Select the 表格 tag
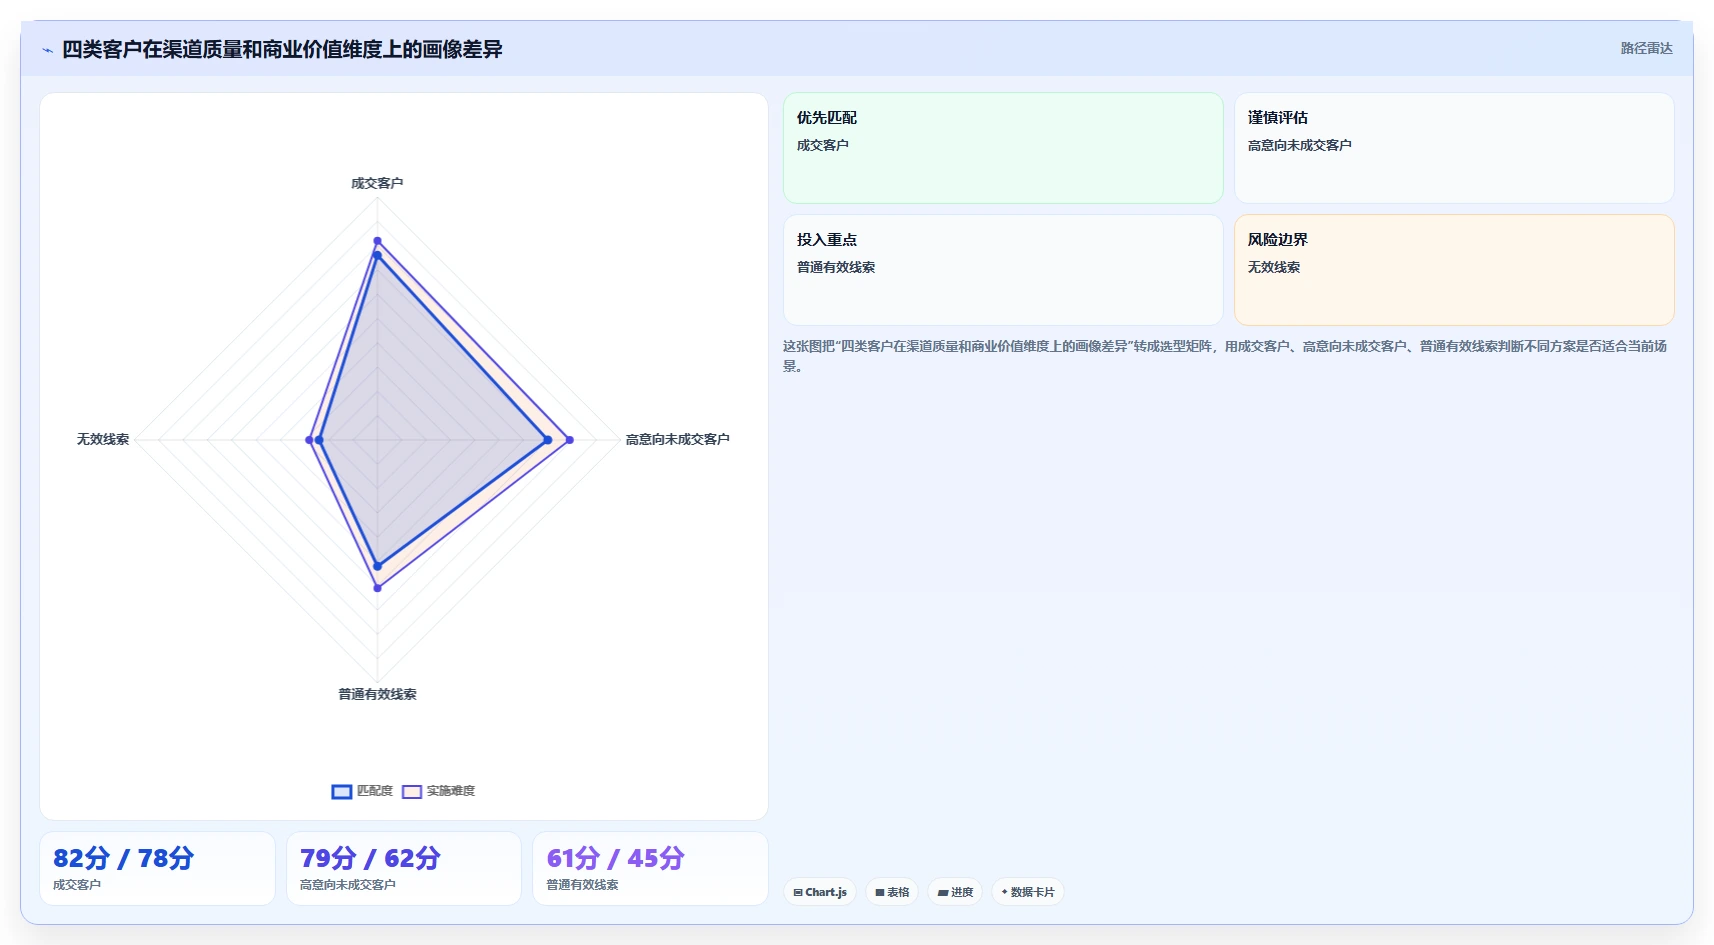This screenshot has height=945, width=1714. (892, 892)
